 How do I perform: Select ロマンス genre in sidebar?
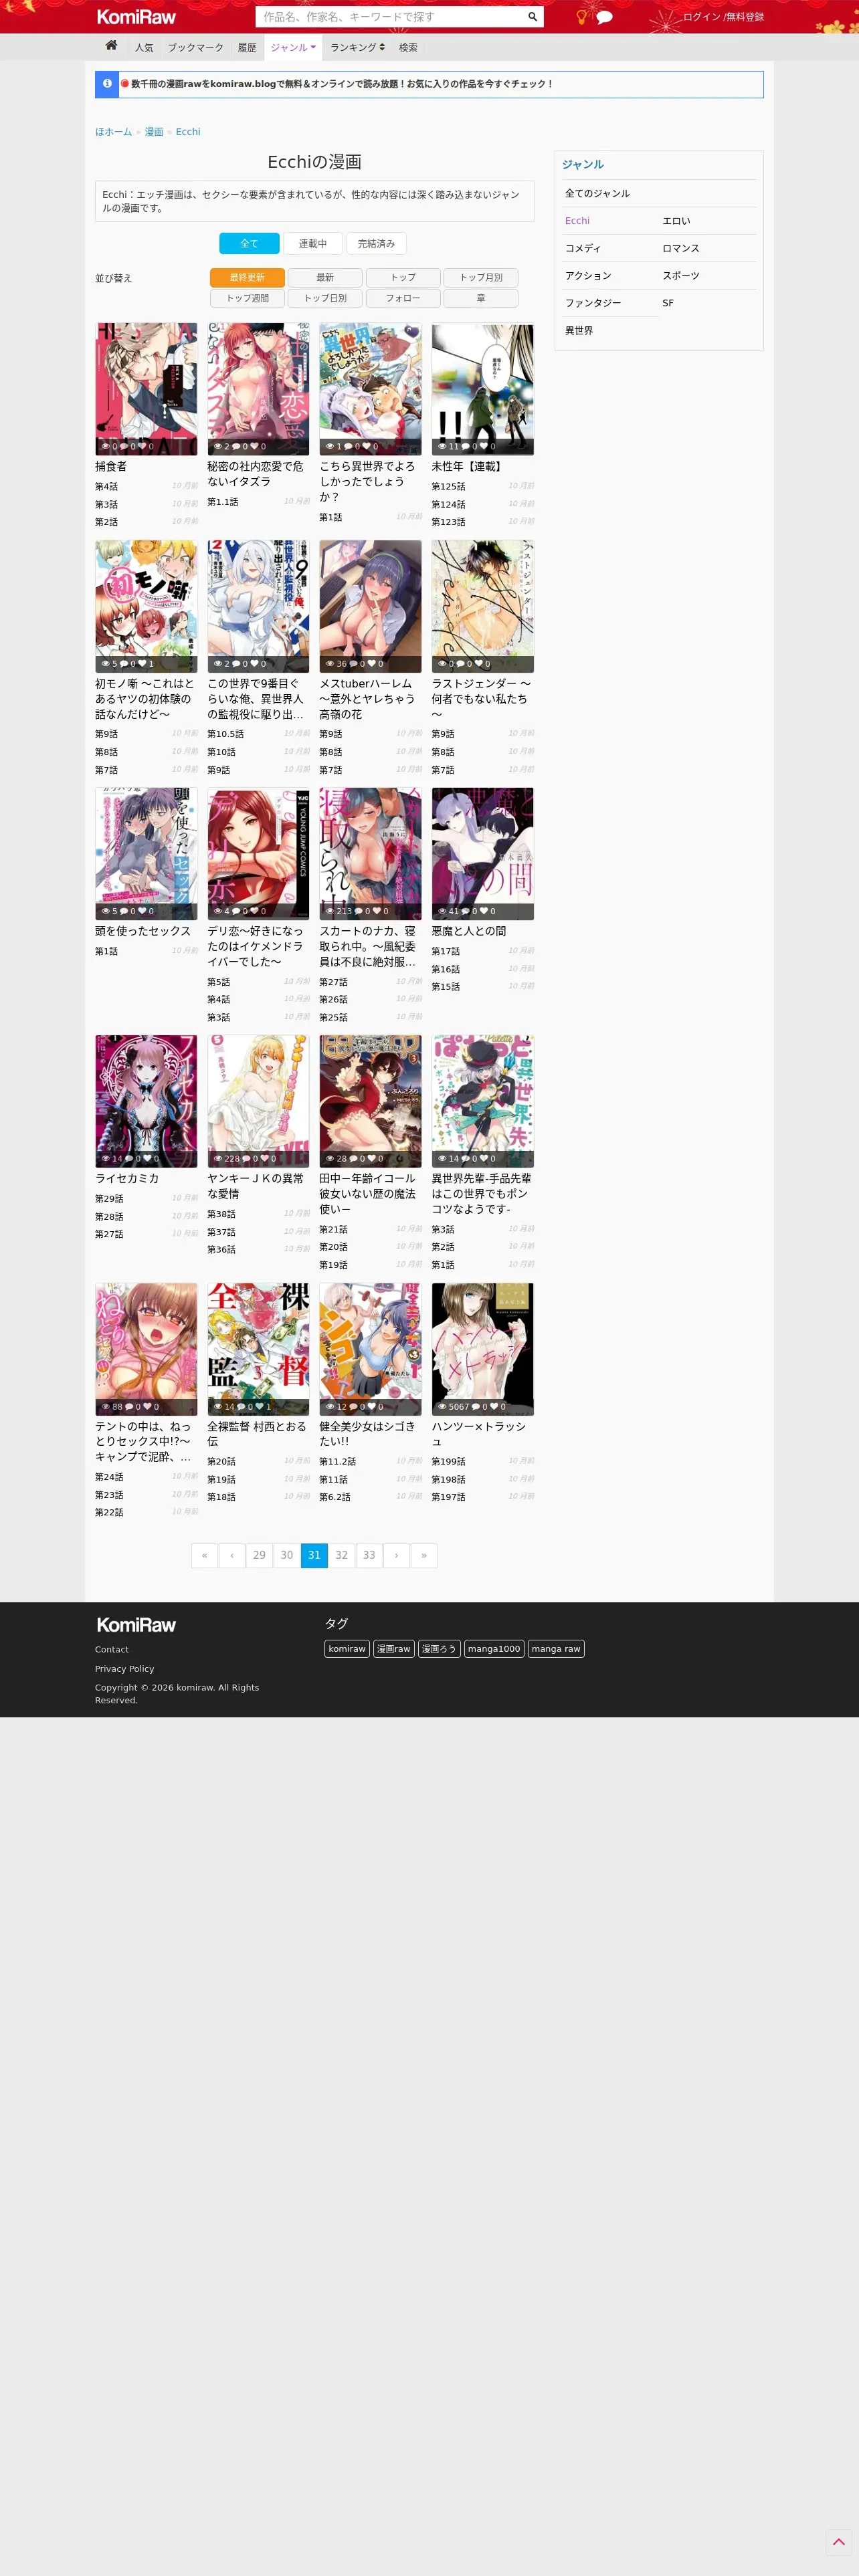(x=681, y=248)
